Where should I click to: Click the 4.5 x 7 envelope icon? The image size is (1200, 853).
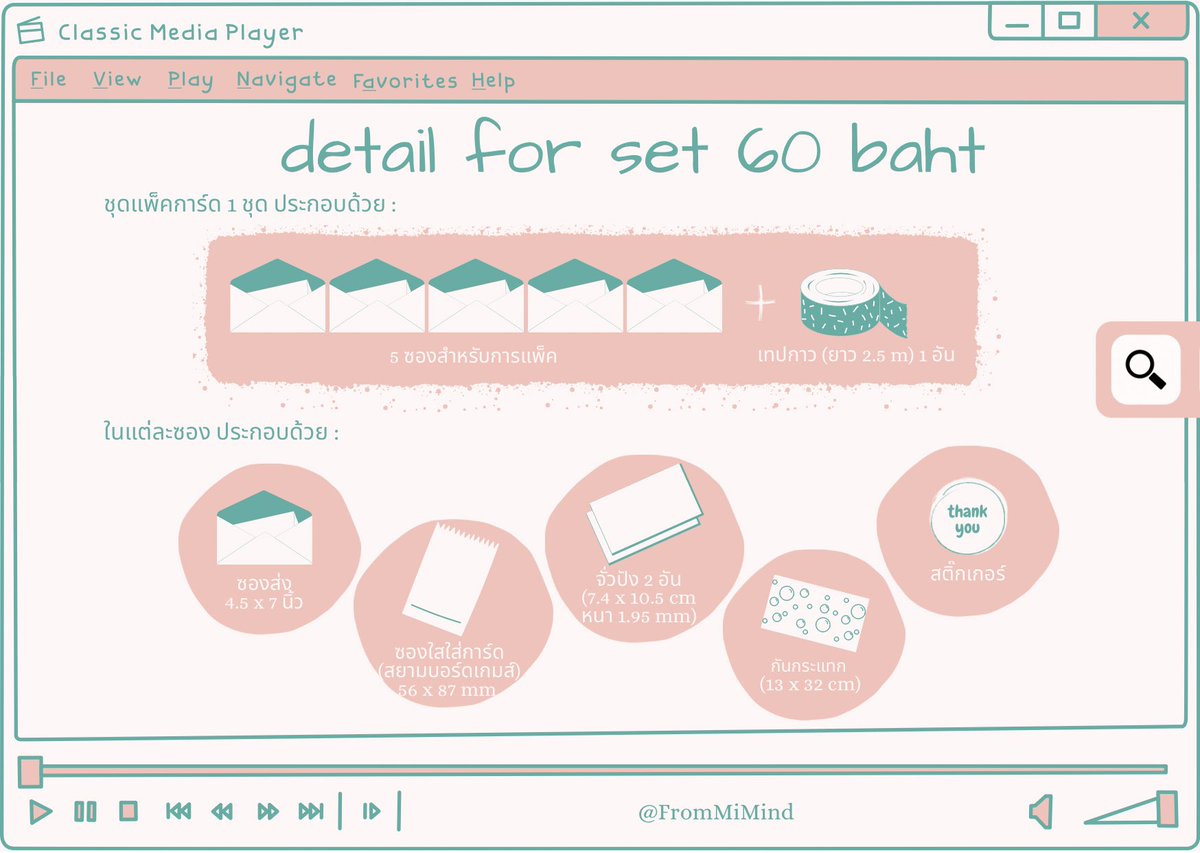point(265,528)
